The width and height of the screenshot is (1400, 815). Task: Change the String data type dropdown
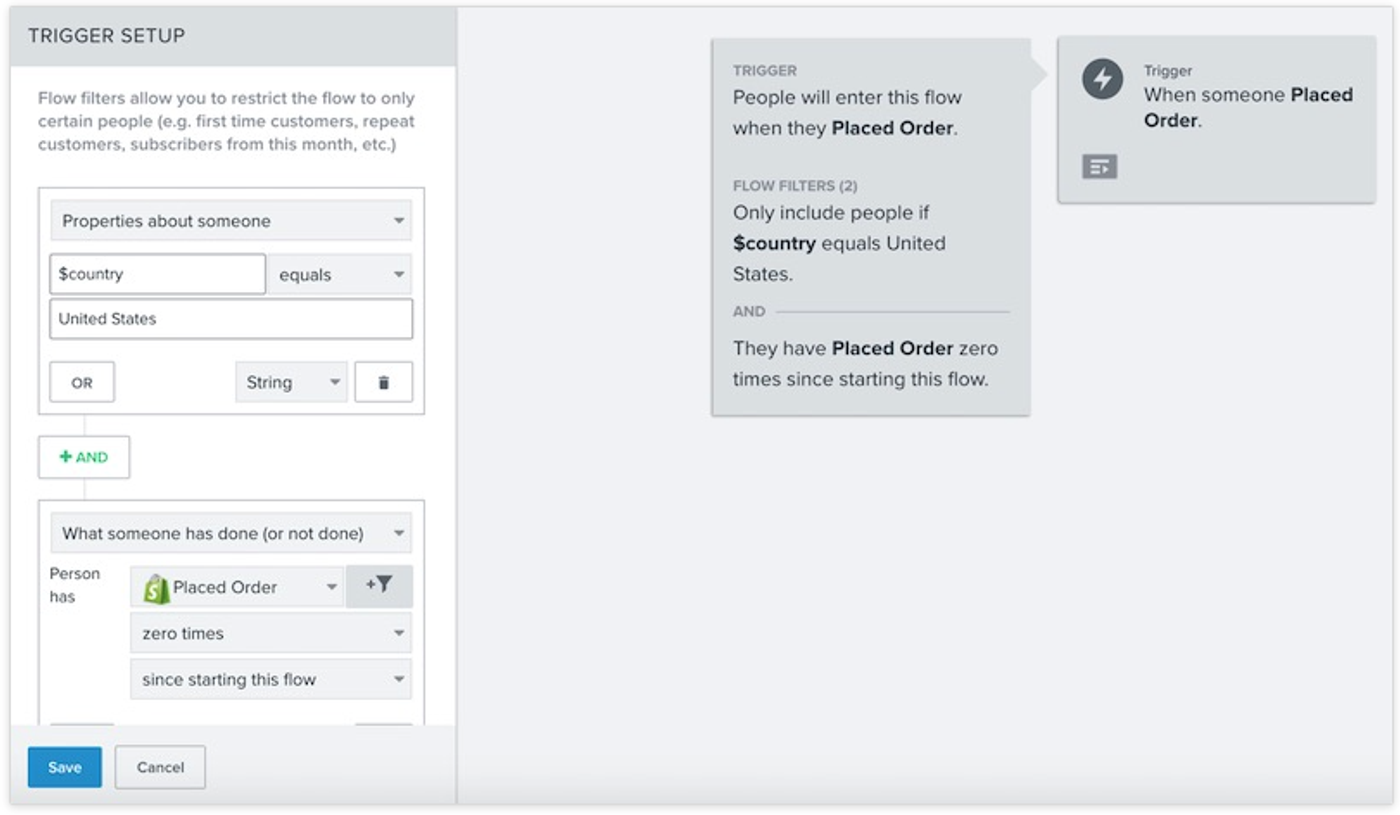[x=291, y=382]
